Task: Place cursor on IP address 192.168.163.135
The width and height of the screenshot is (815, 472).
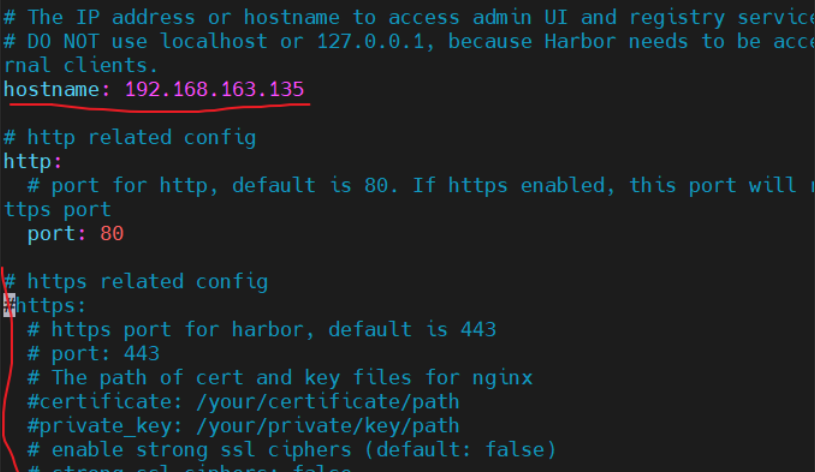Action: 214,90
